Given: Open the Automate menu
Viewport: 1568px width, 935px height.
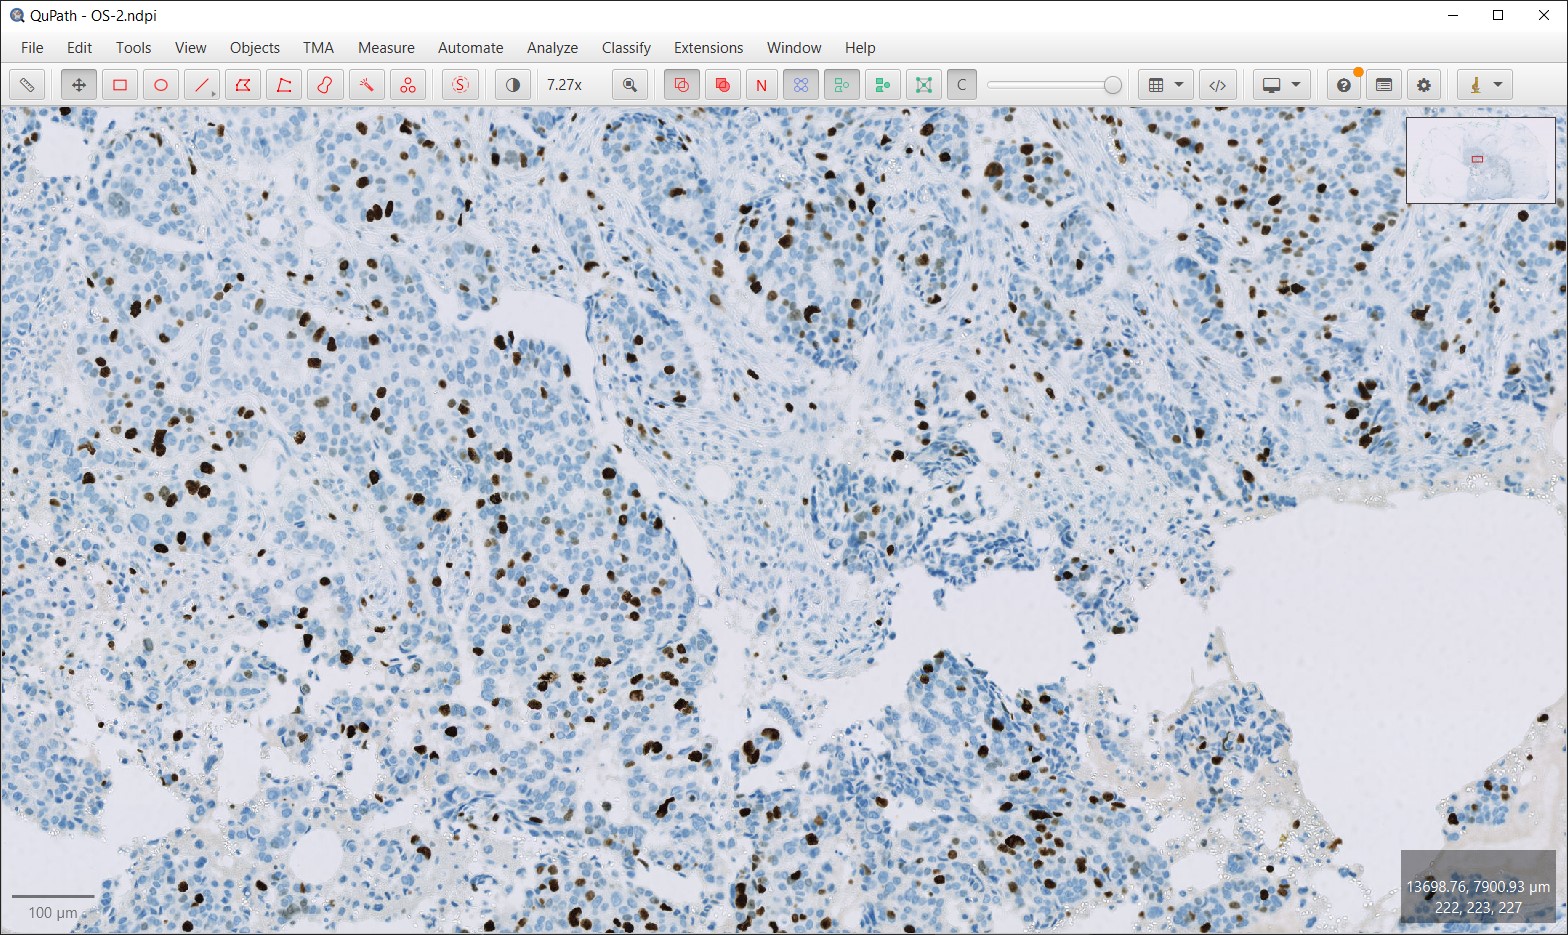Looking at the screenshot, I should [471, 48].
